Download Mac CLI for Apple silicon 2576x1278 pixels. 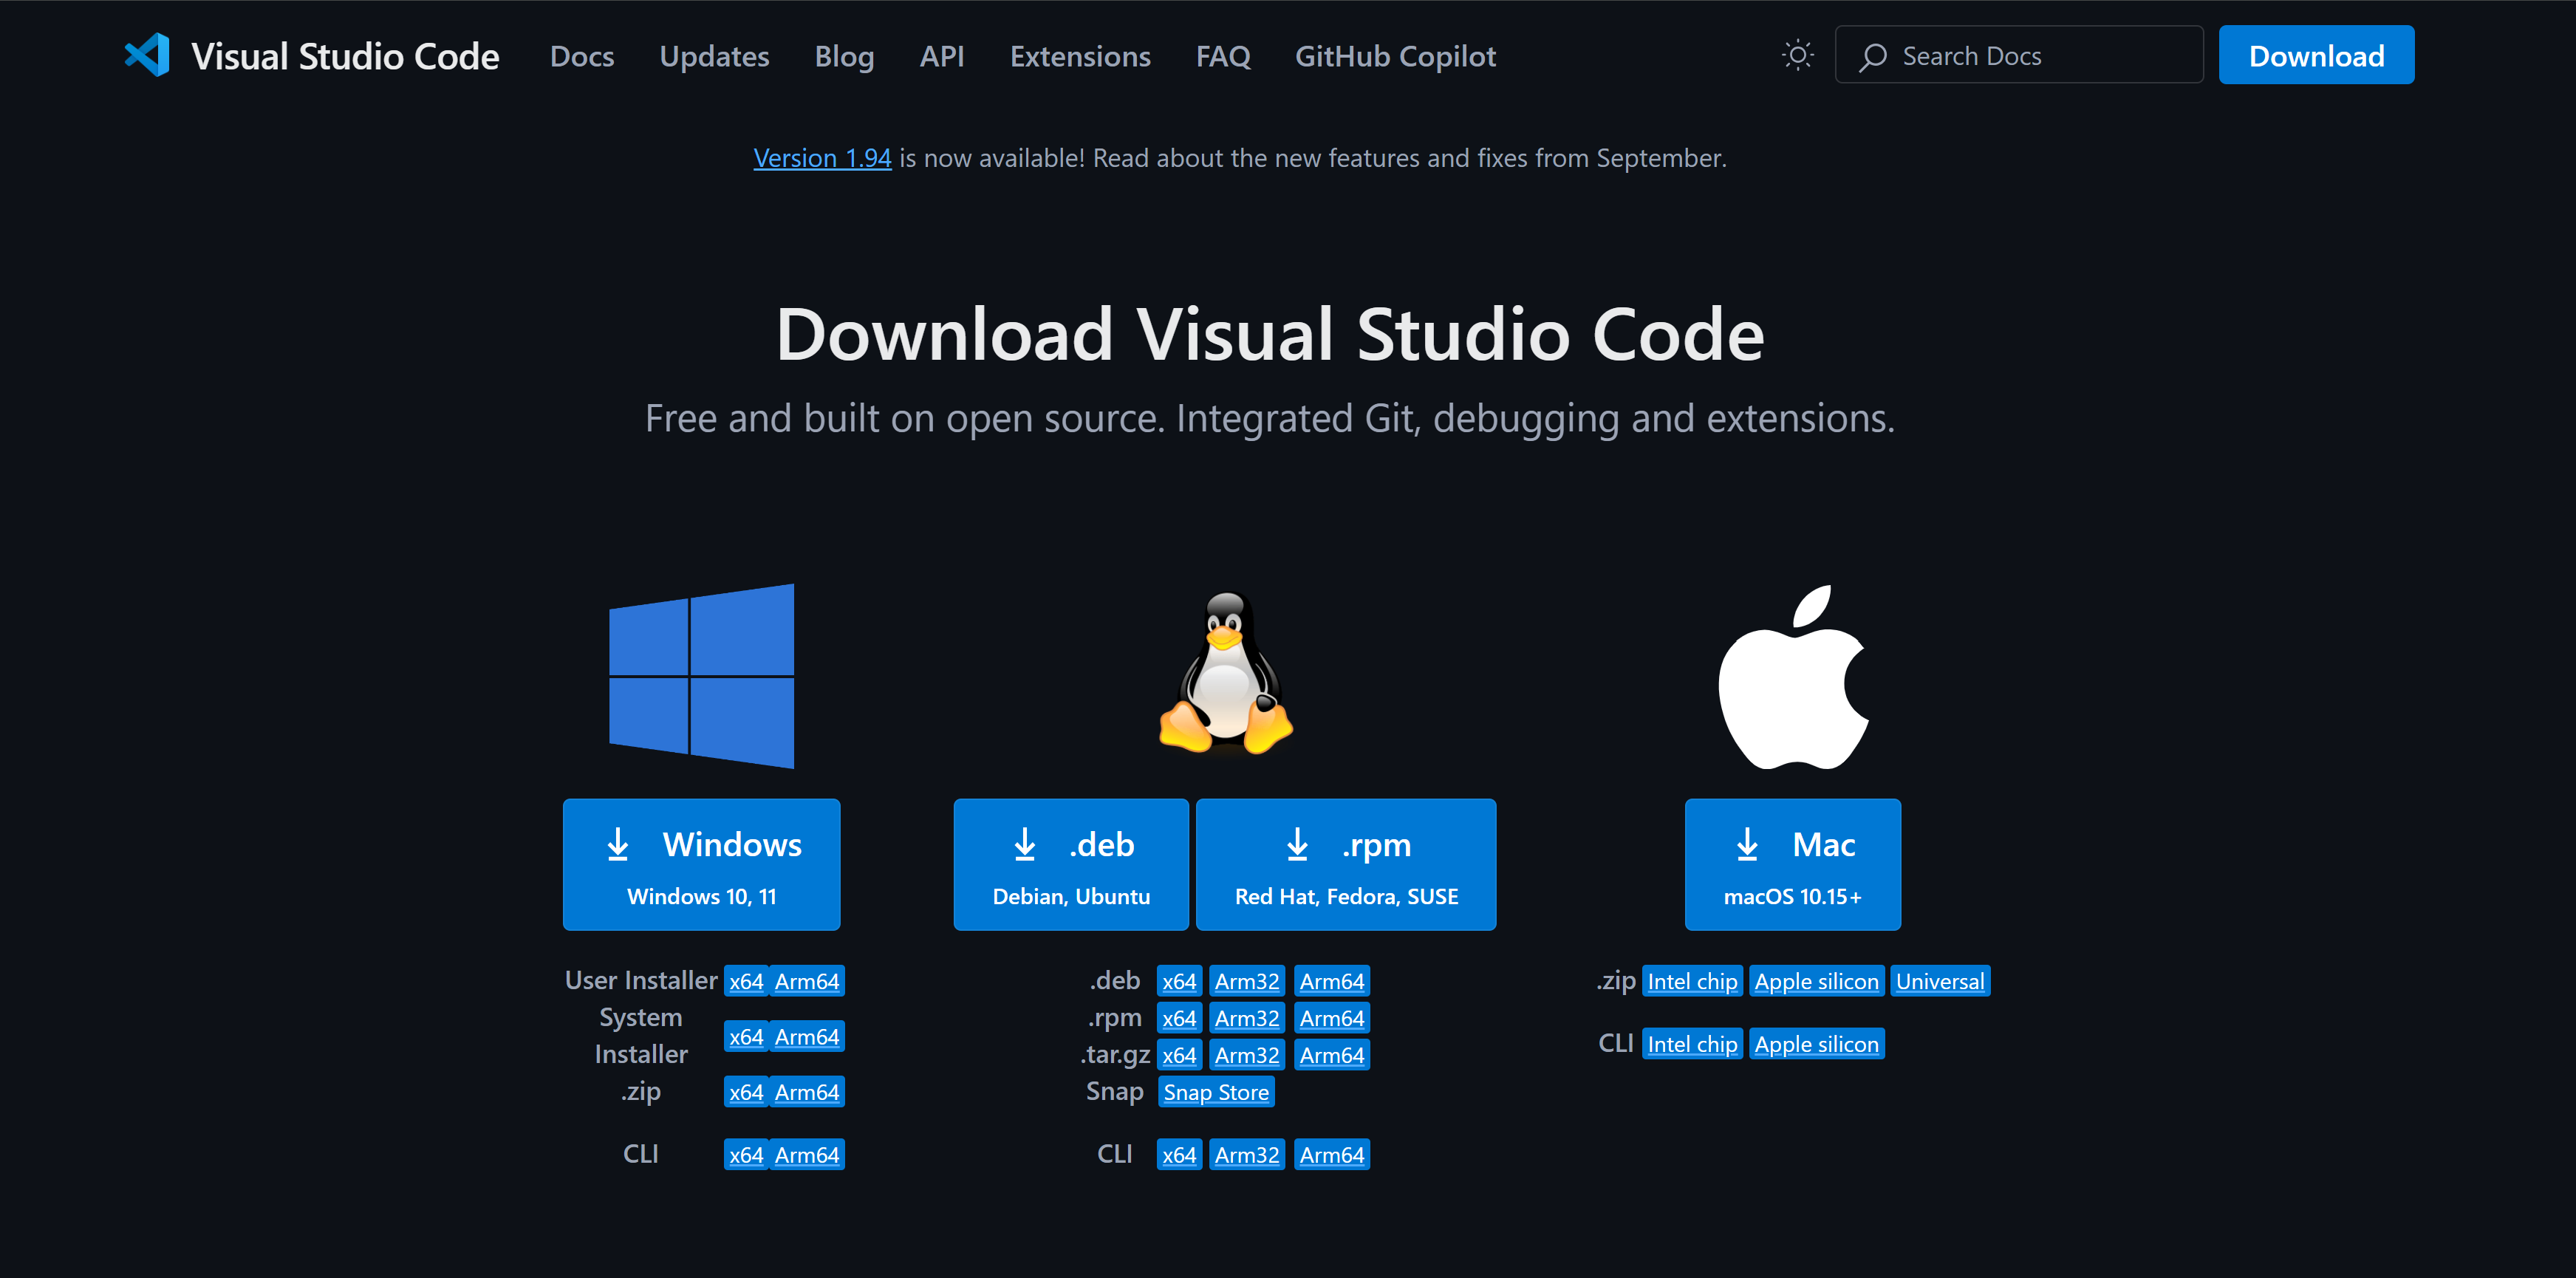1816,1044
